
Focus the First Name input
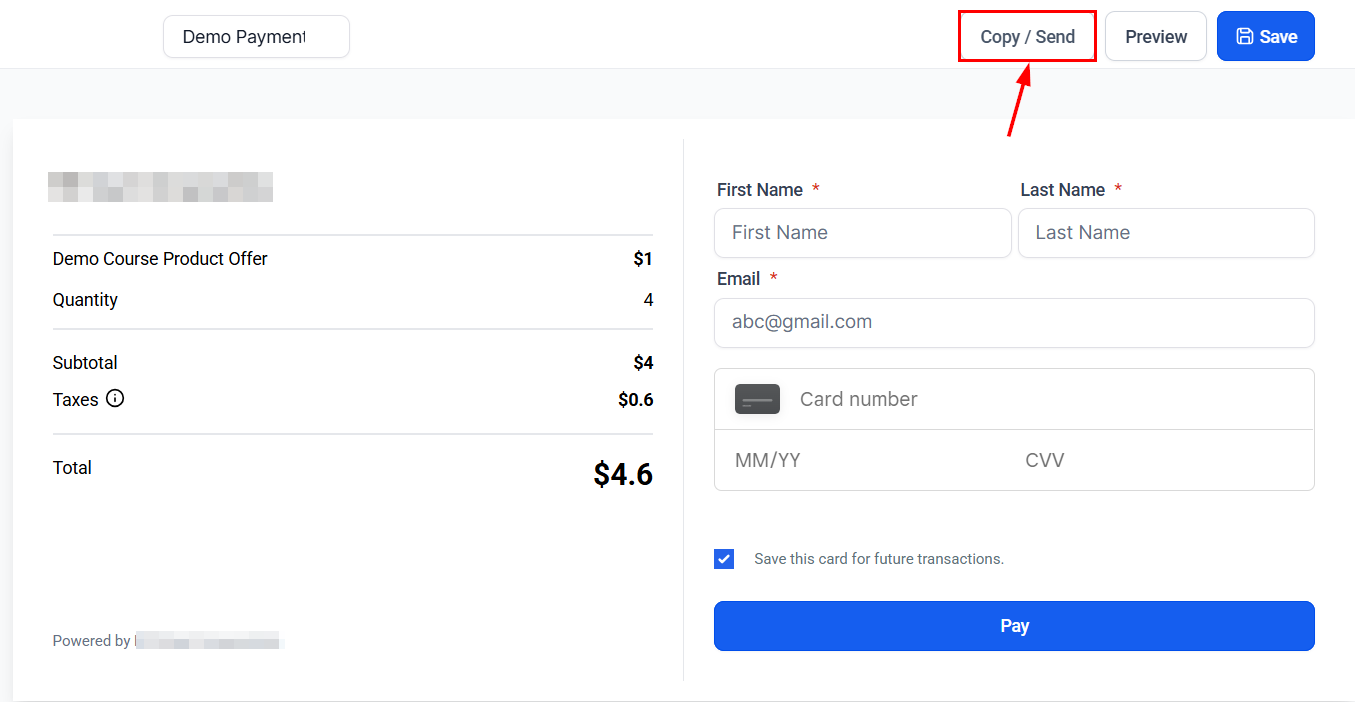862,233
